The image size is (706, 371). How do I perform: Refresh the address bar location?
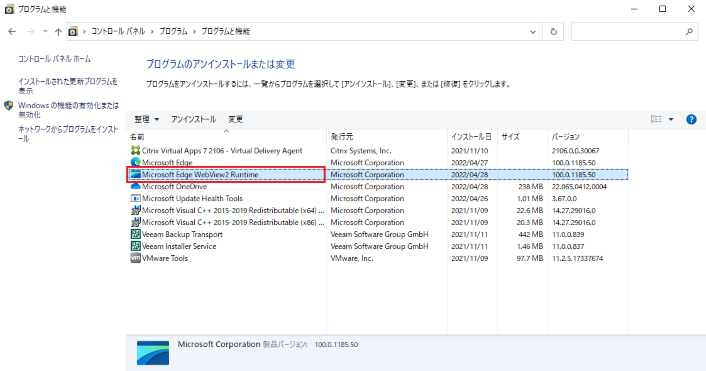553,32
